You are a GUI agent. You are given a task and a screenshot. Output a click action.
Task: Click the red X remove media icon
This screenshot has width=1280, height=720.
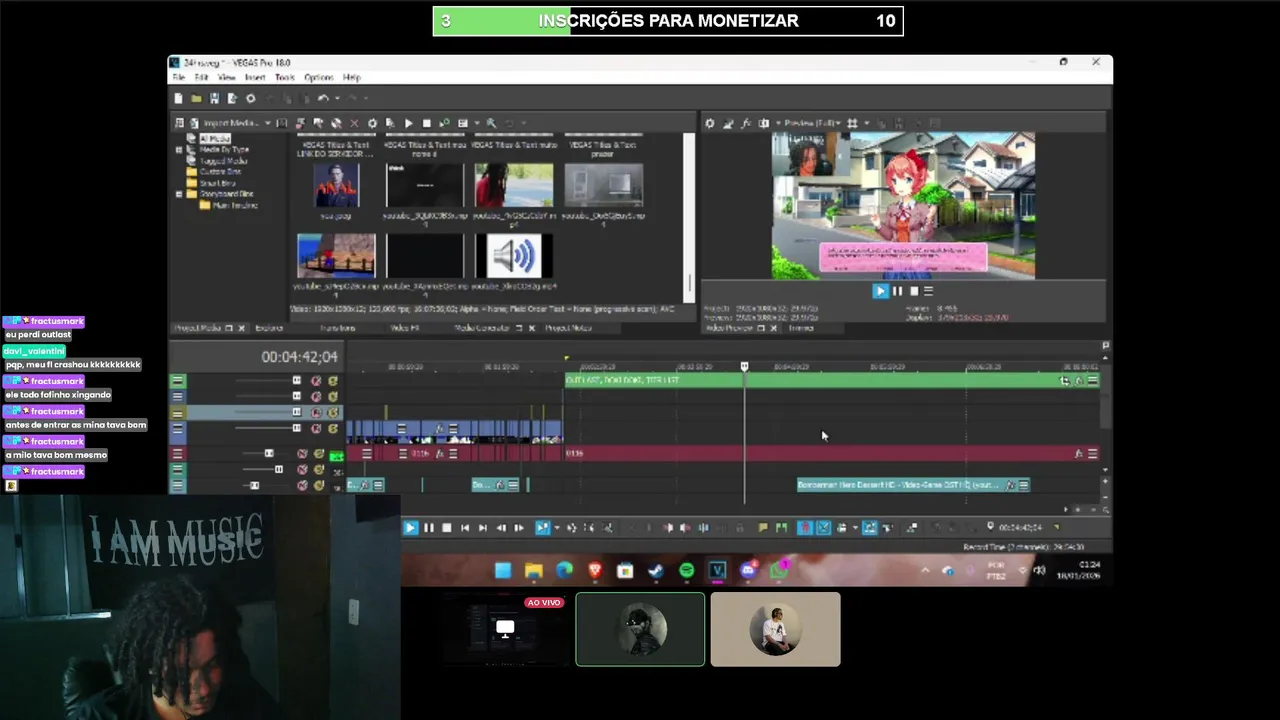pos(354,123)
